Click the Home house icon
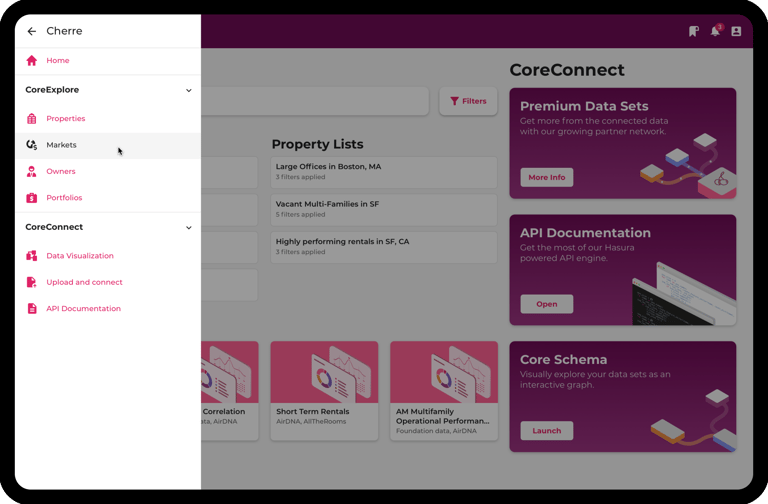768x504 pixels. point(32,61)
